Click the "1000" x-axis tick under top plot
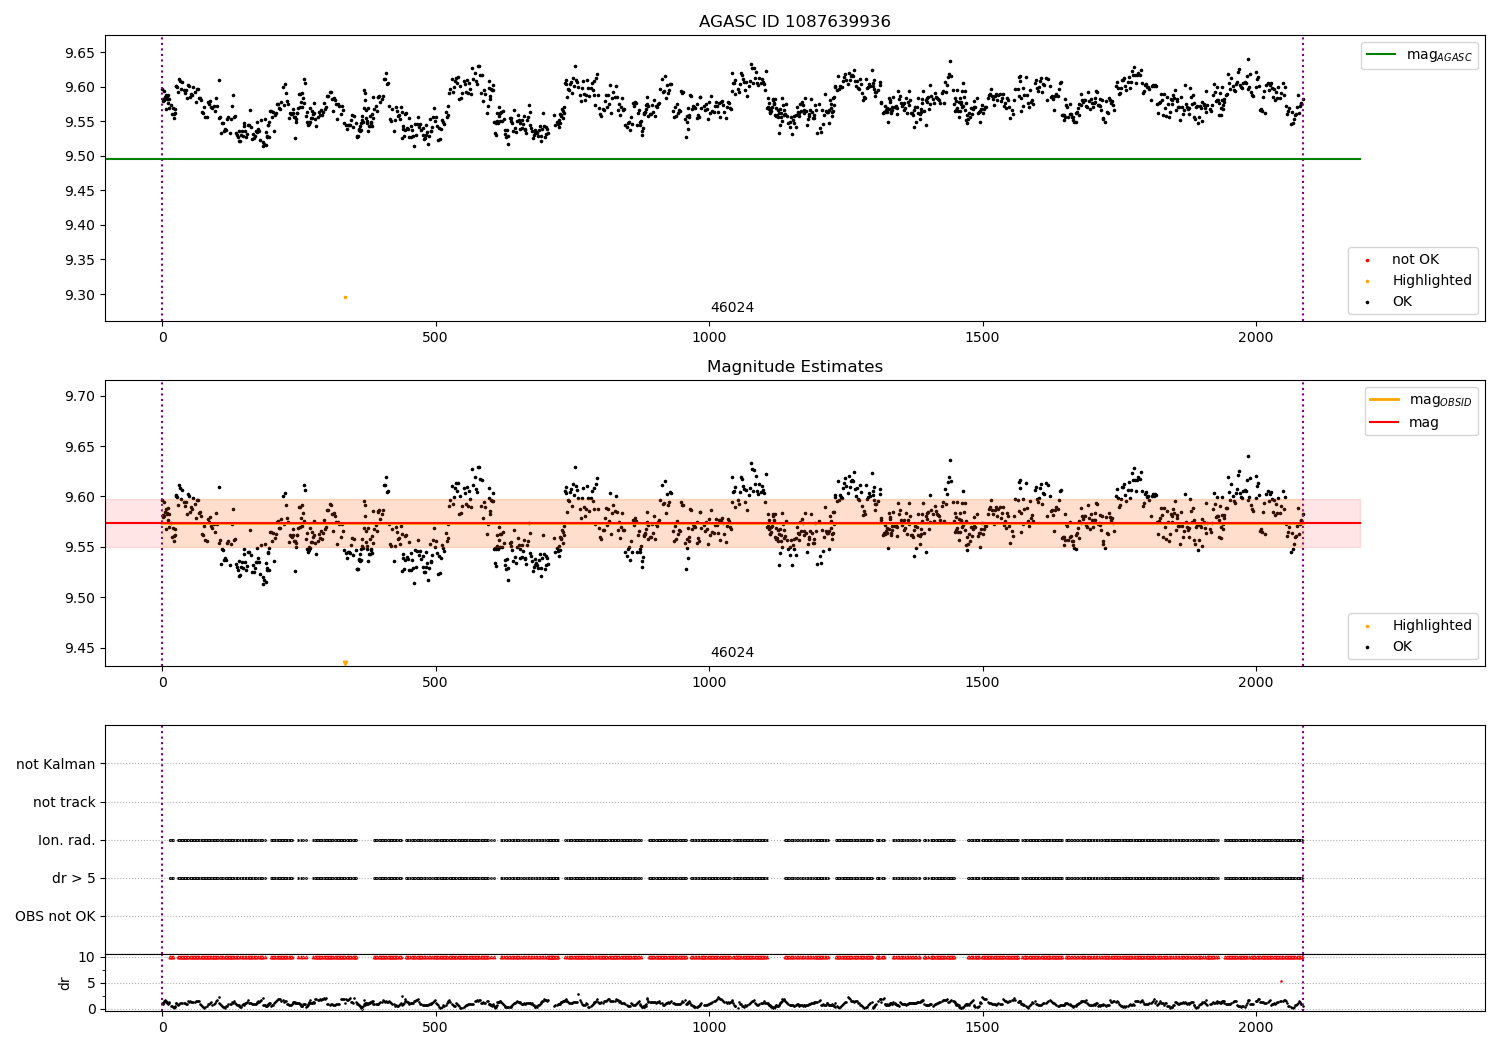This screenshot has height=1050, width=1500. (709, 338)
